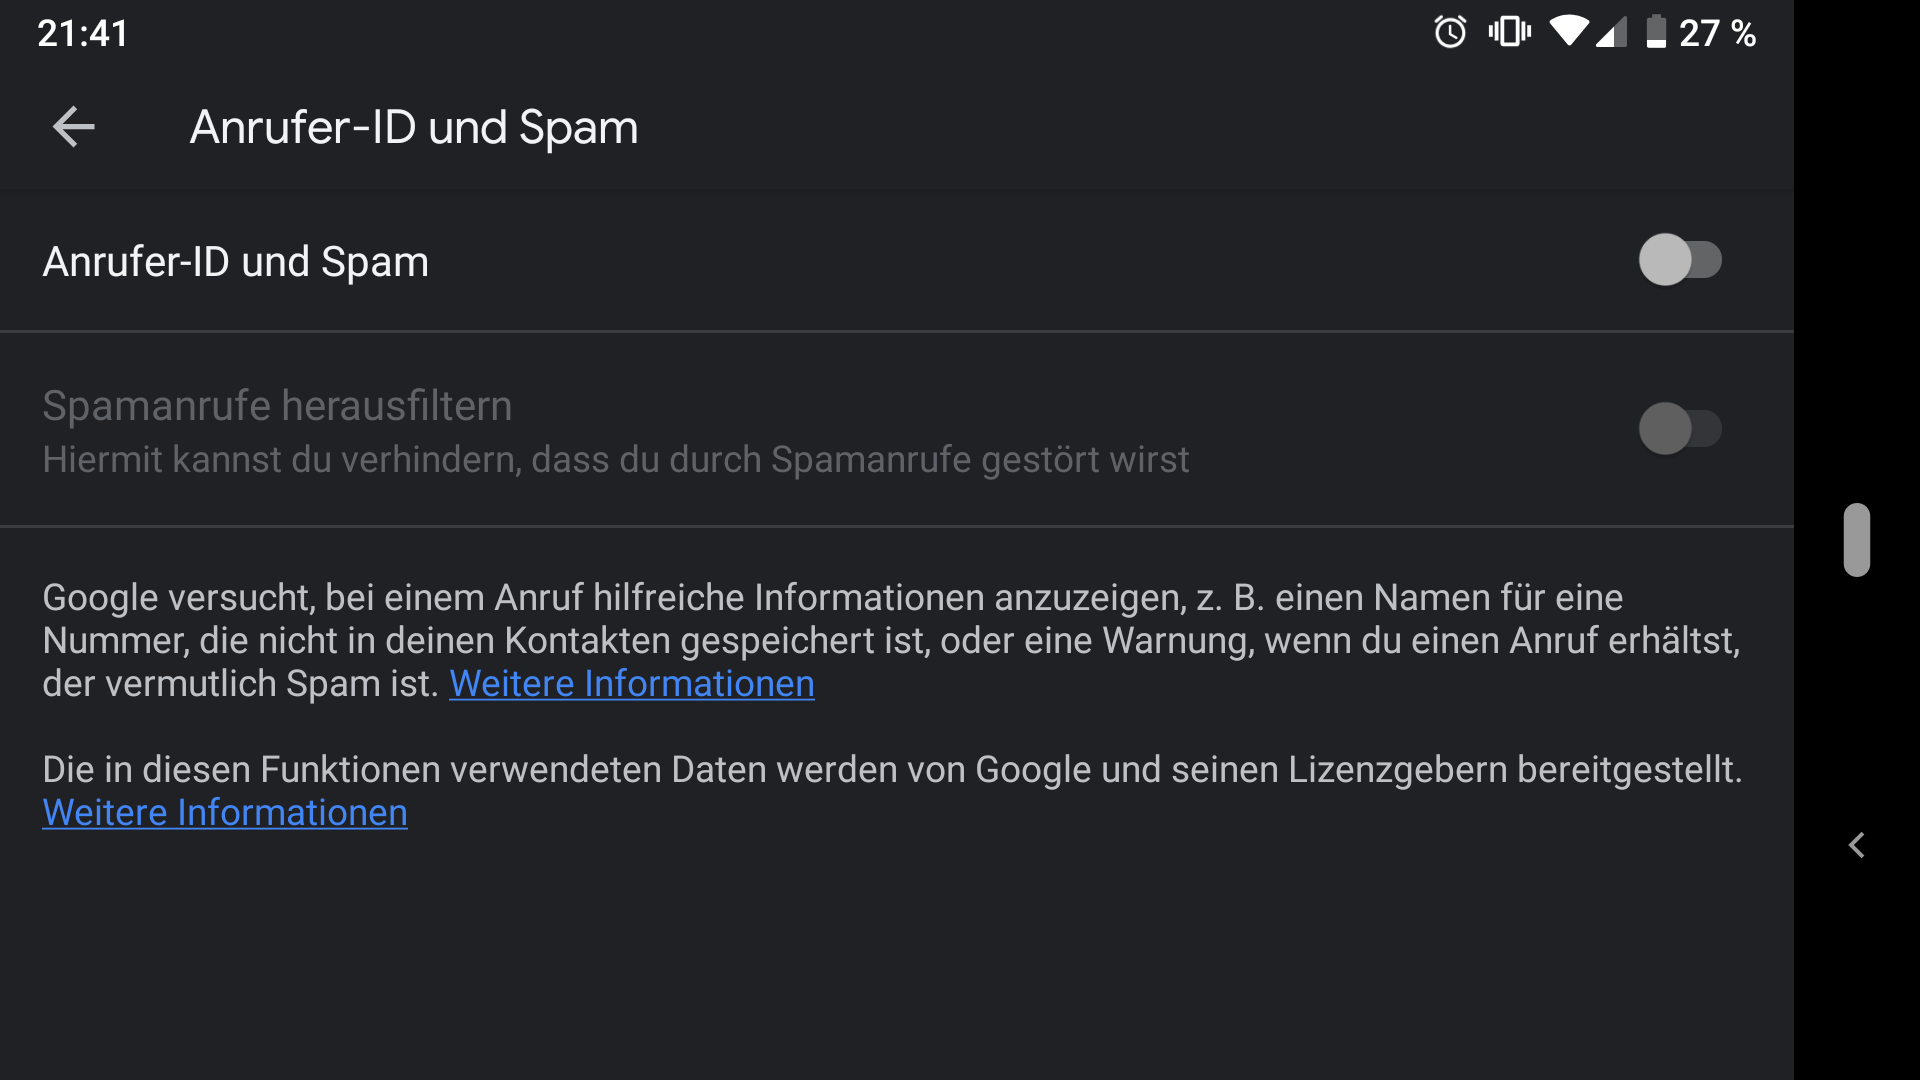Viewport: 1920px width, 1080px height.
Task: Click the Wi-Fi signal status icon
Action: pos(1569,32)
